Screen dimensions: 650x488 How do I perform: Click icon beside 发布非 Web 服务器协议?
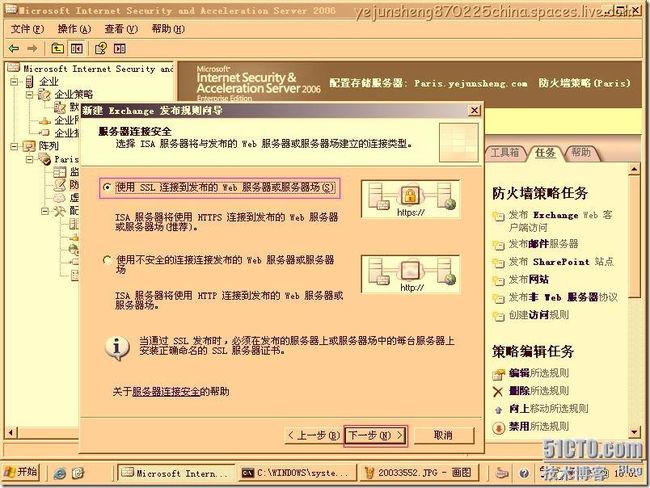498,298
